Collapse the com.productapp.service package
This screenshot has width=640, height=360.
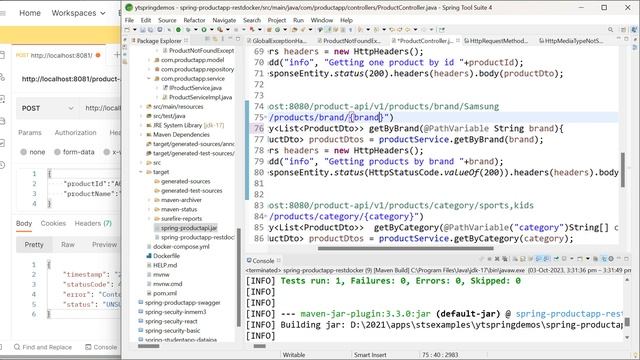coord(149,78)
